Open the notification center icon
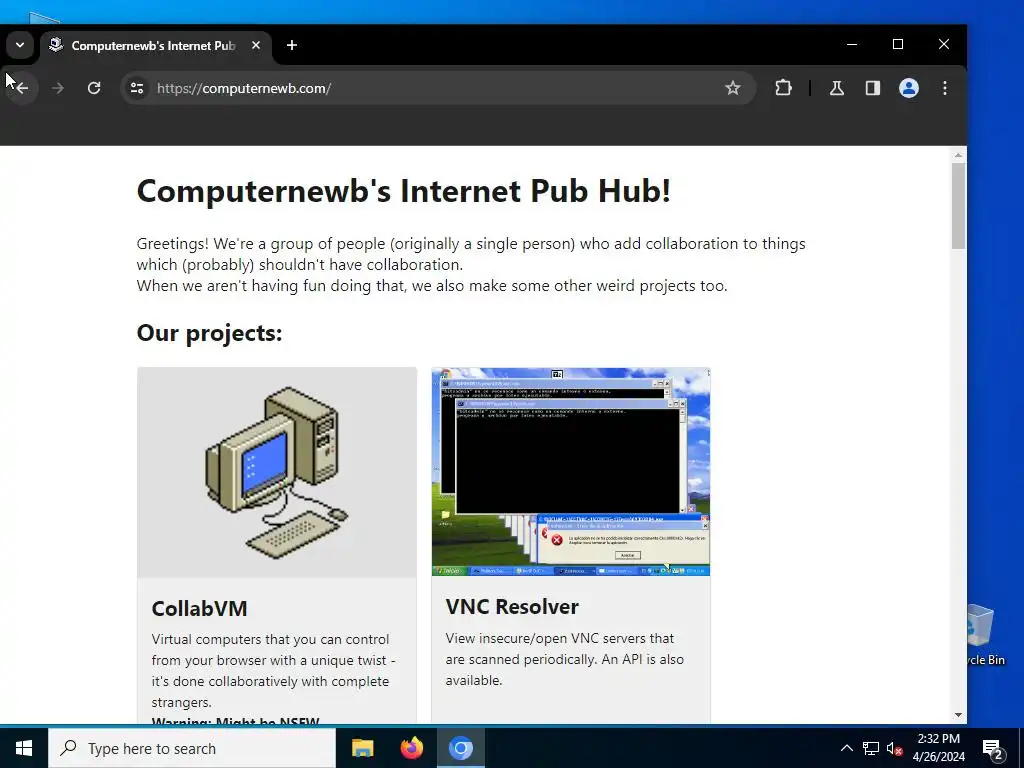The width and height of the screenshot is (1024, 768). click(993, 748)
